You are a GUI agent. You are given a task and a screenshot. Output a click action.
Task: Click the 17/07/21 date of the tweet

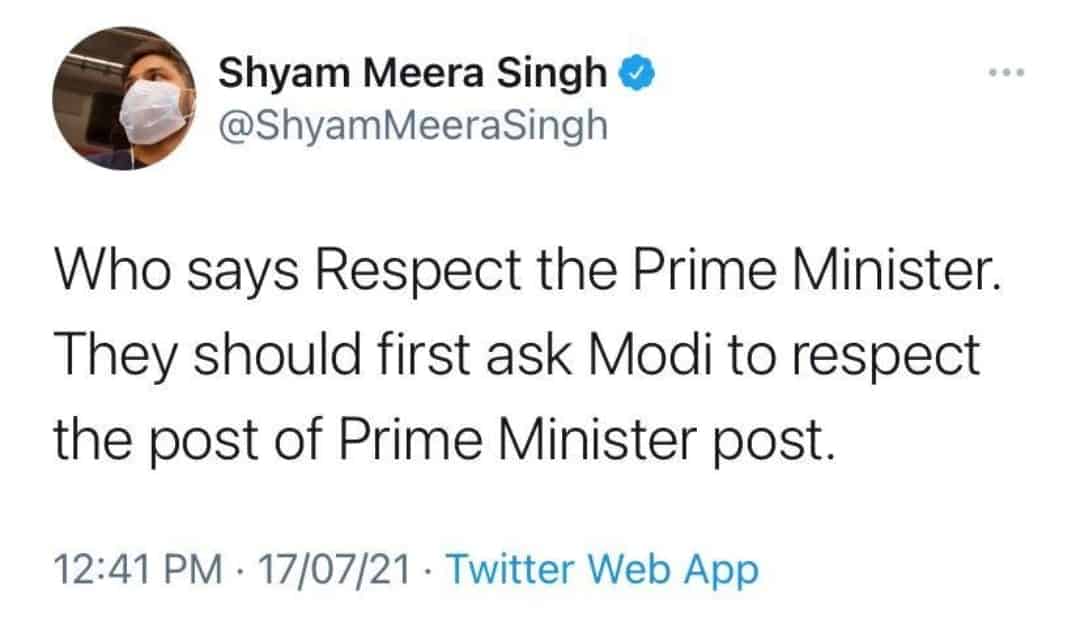[334, 569]
